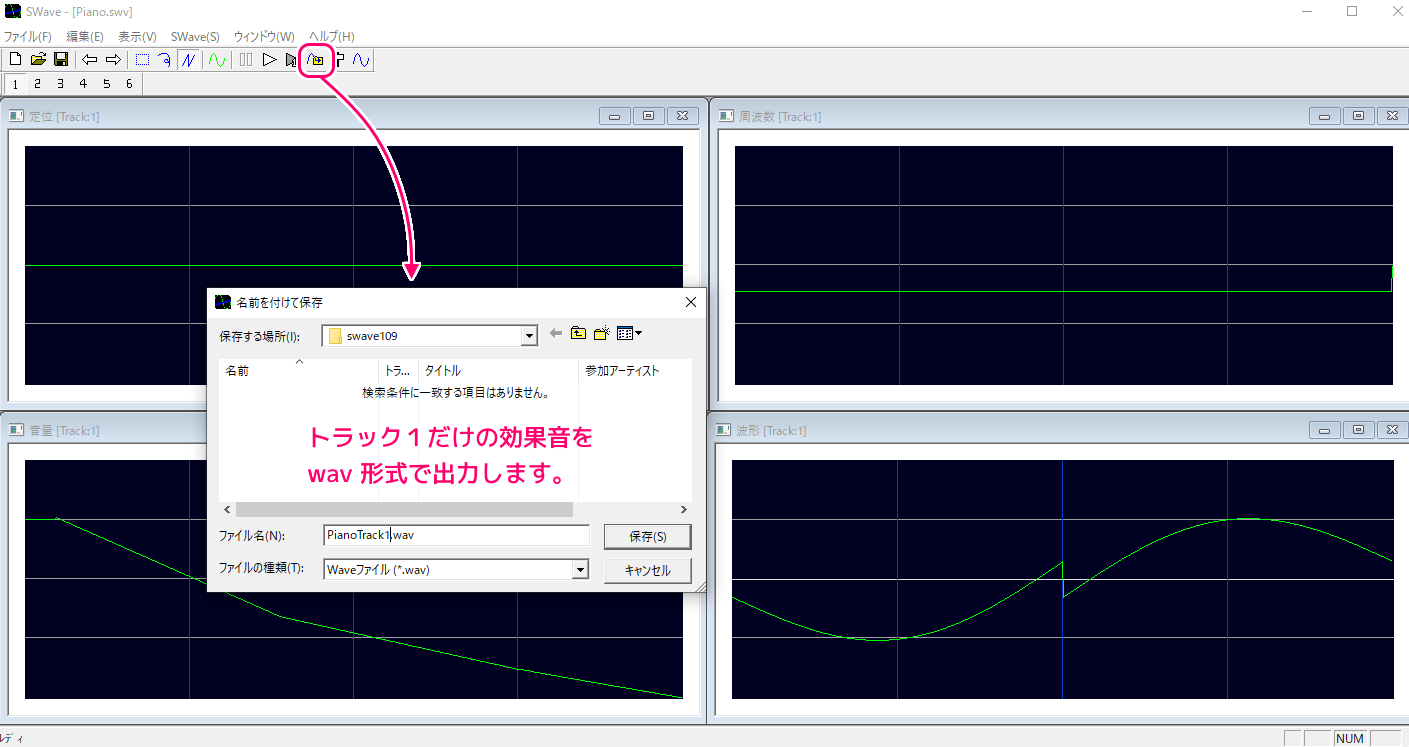Viewport: 1409px width, 747px height.
Task: Click the file list horizontal scrollbar thumb
Action: (x=404, y=509)
